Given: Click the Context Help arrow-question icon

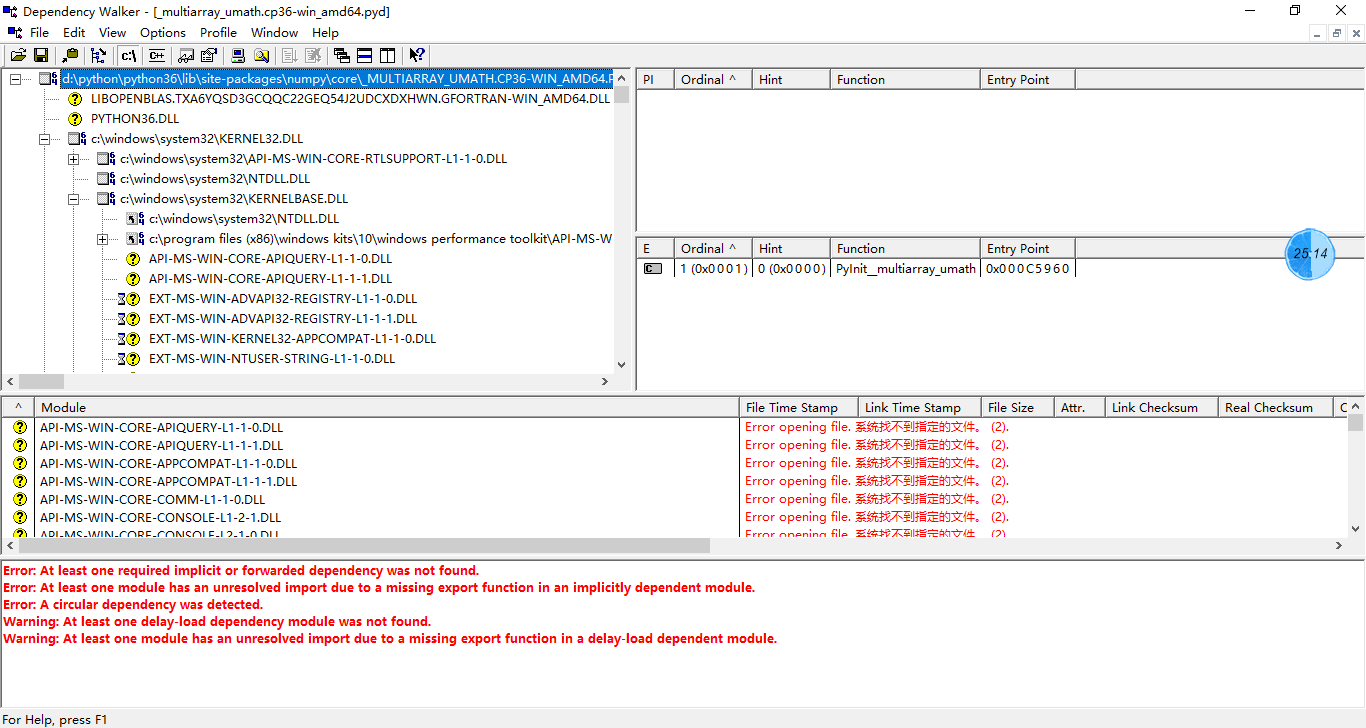Looking at the screenshot, I should [x=417, y=56].
